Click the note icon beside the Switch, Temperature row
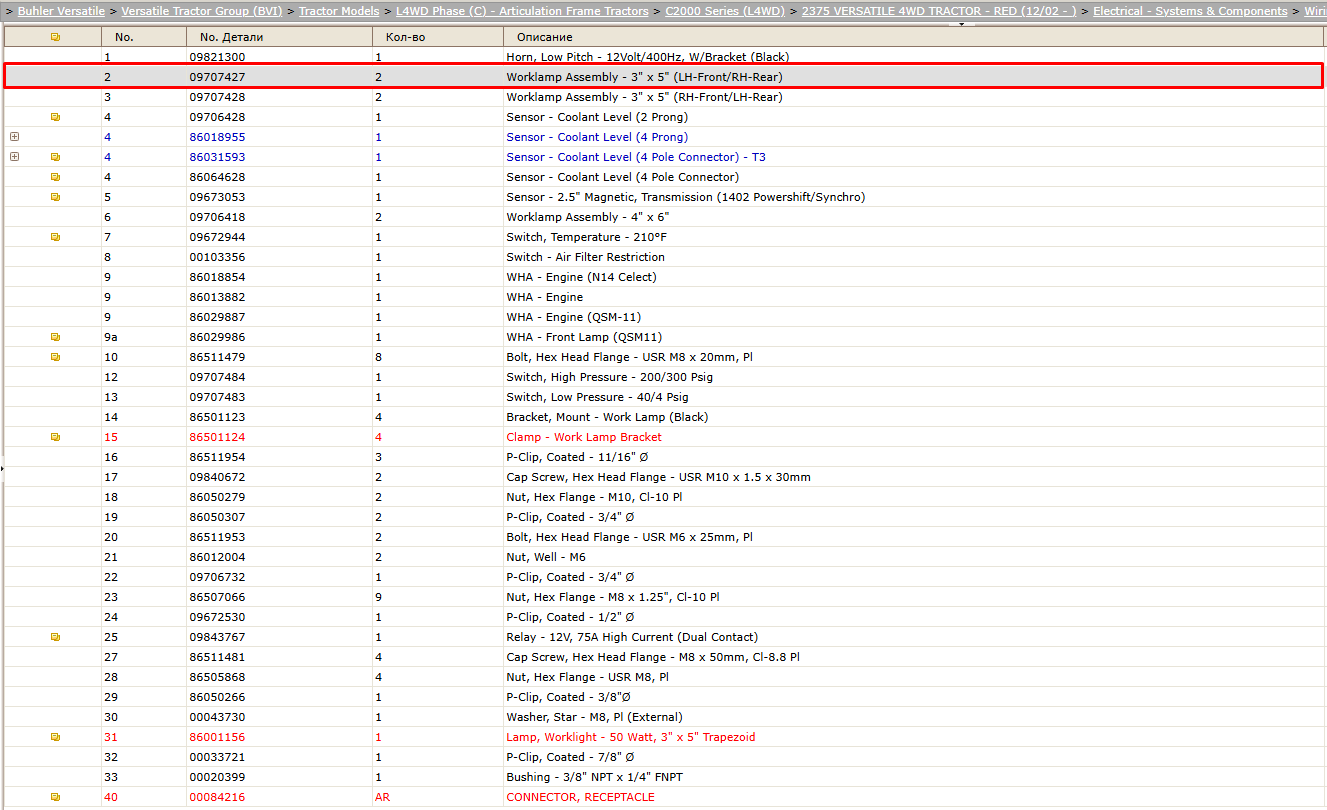 click(55, 237)
